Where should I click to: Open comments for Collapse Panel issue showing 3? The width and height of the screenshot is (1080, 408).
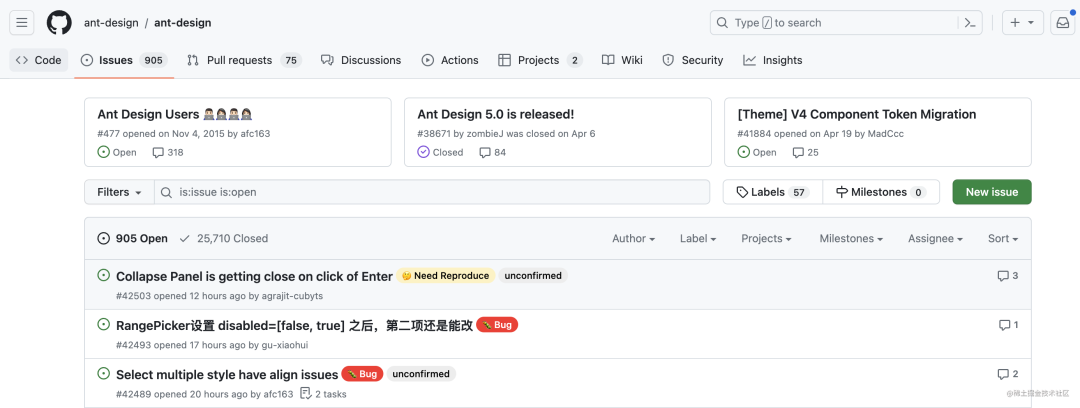(1008, 276)
